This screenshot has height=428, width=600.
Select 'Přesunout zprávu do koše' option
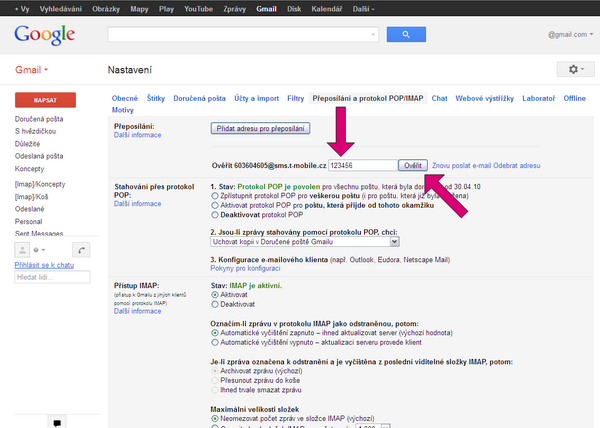215,381
